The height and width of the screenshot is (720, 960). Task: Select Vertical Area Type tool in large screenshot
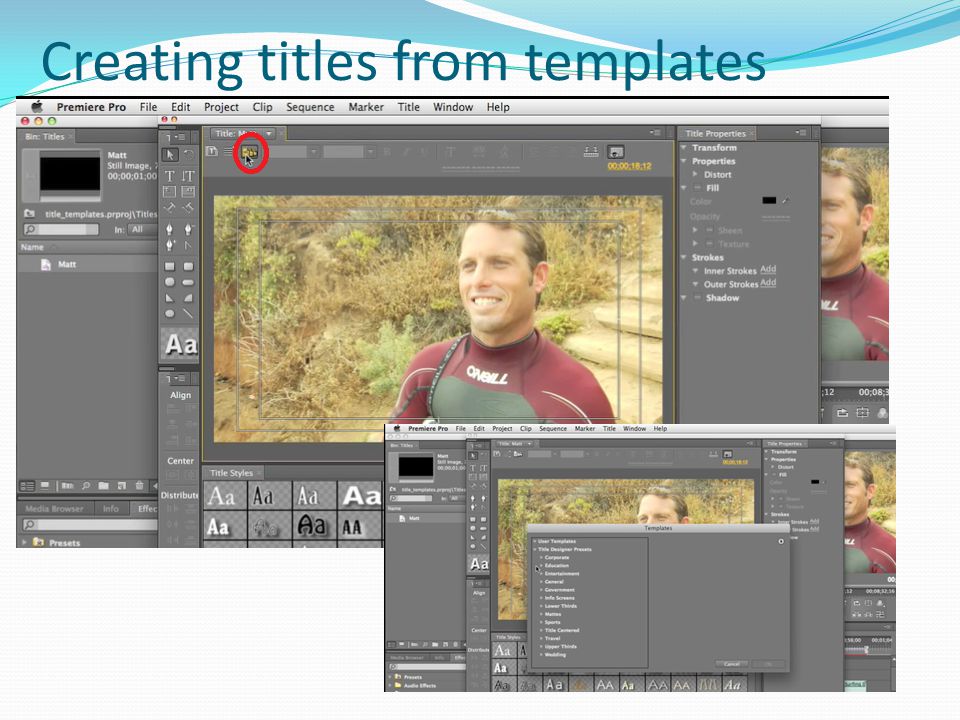(x=189, y=192)
